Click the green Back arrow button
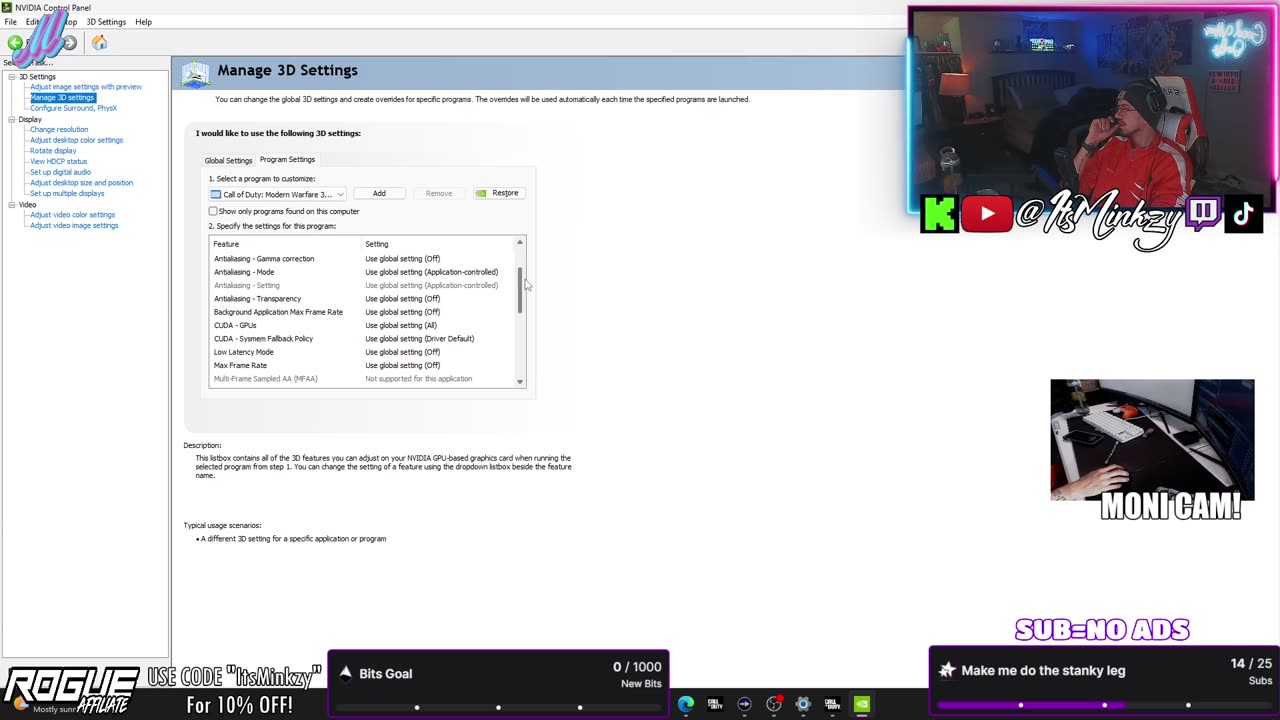Screen dimensions: 1280x720 tap(15, 43)
